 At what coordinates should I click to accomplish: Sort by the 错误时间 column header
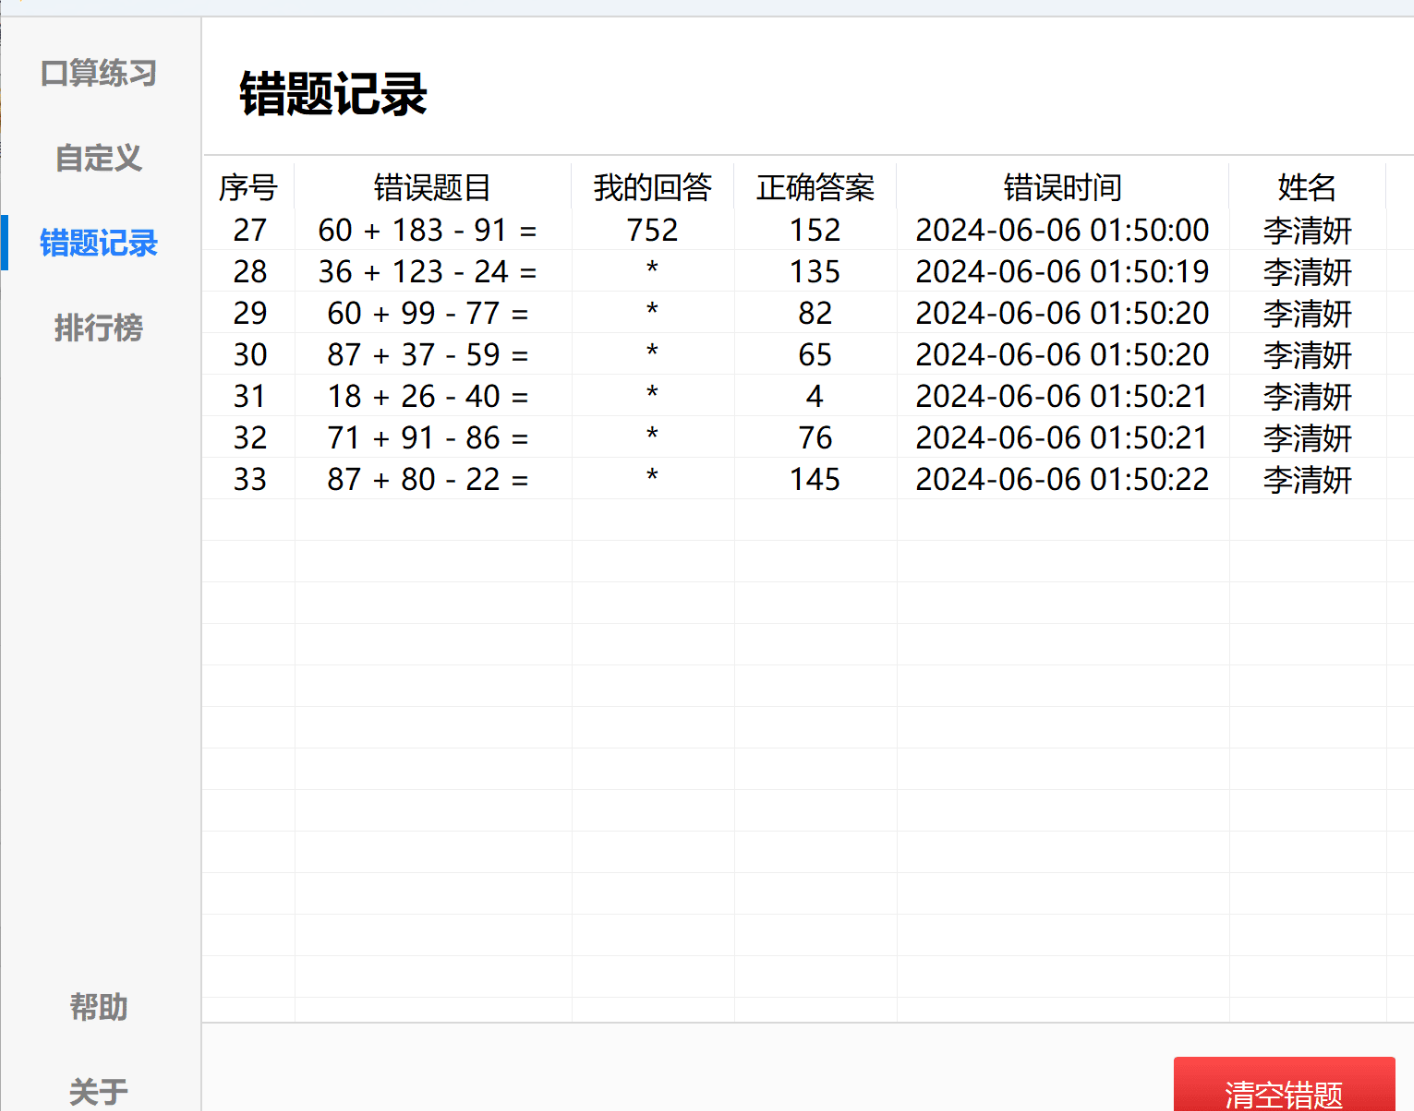[x=1062, y=187]
